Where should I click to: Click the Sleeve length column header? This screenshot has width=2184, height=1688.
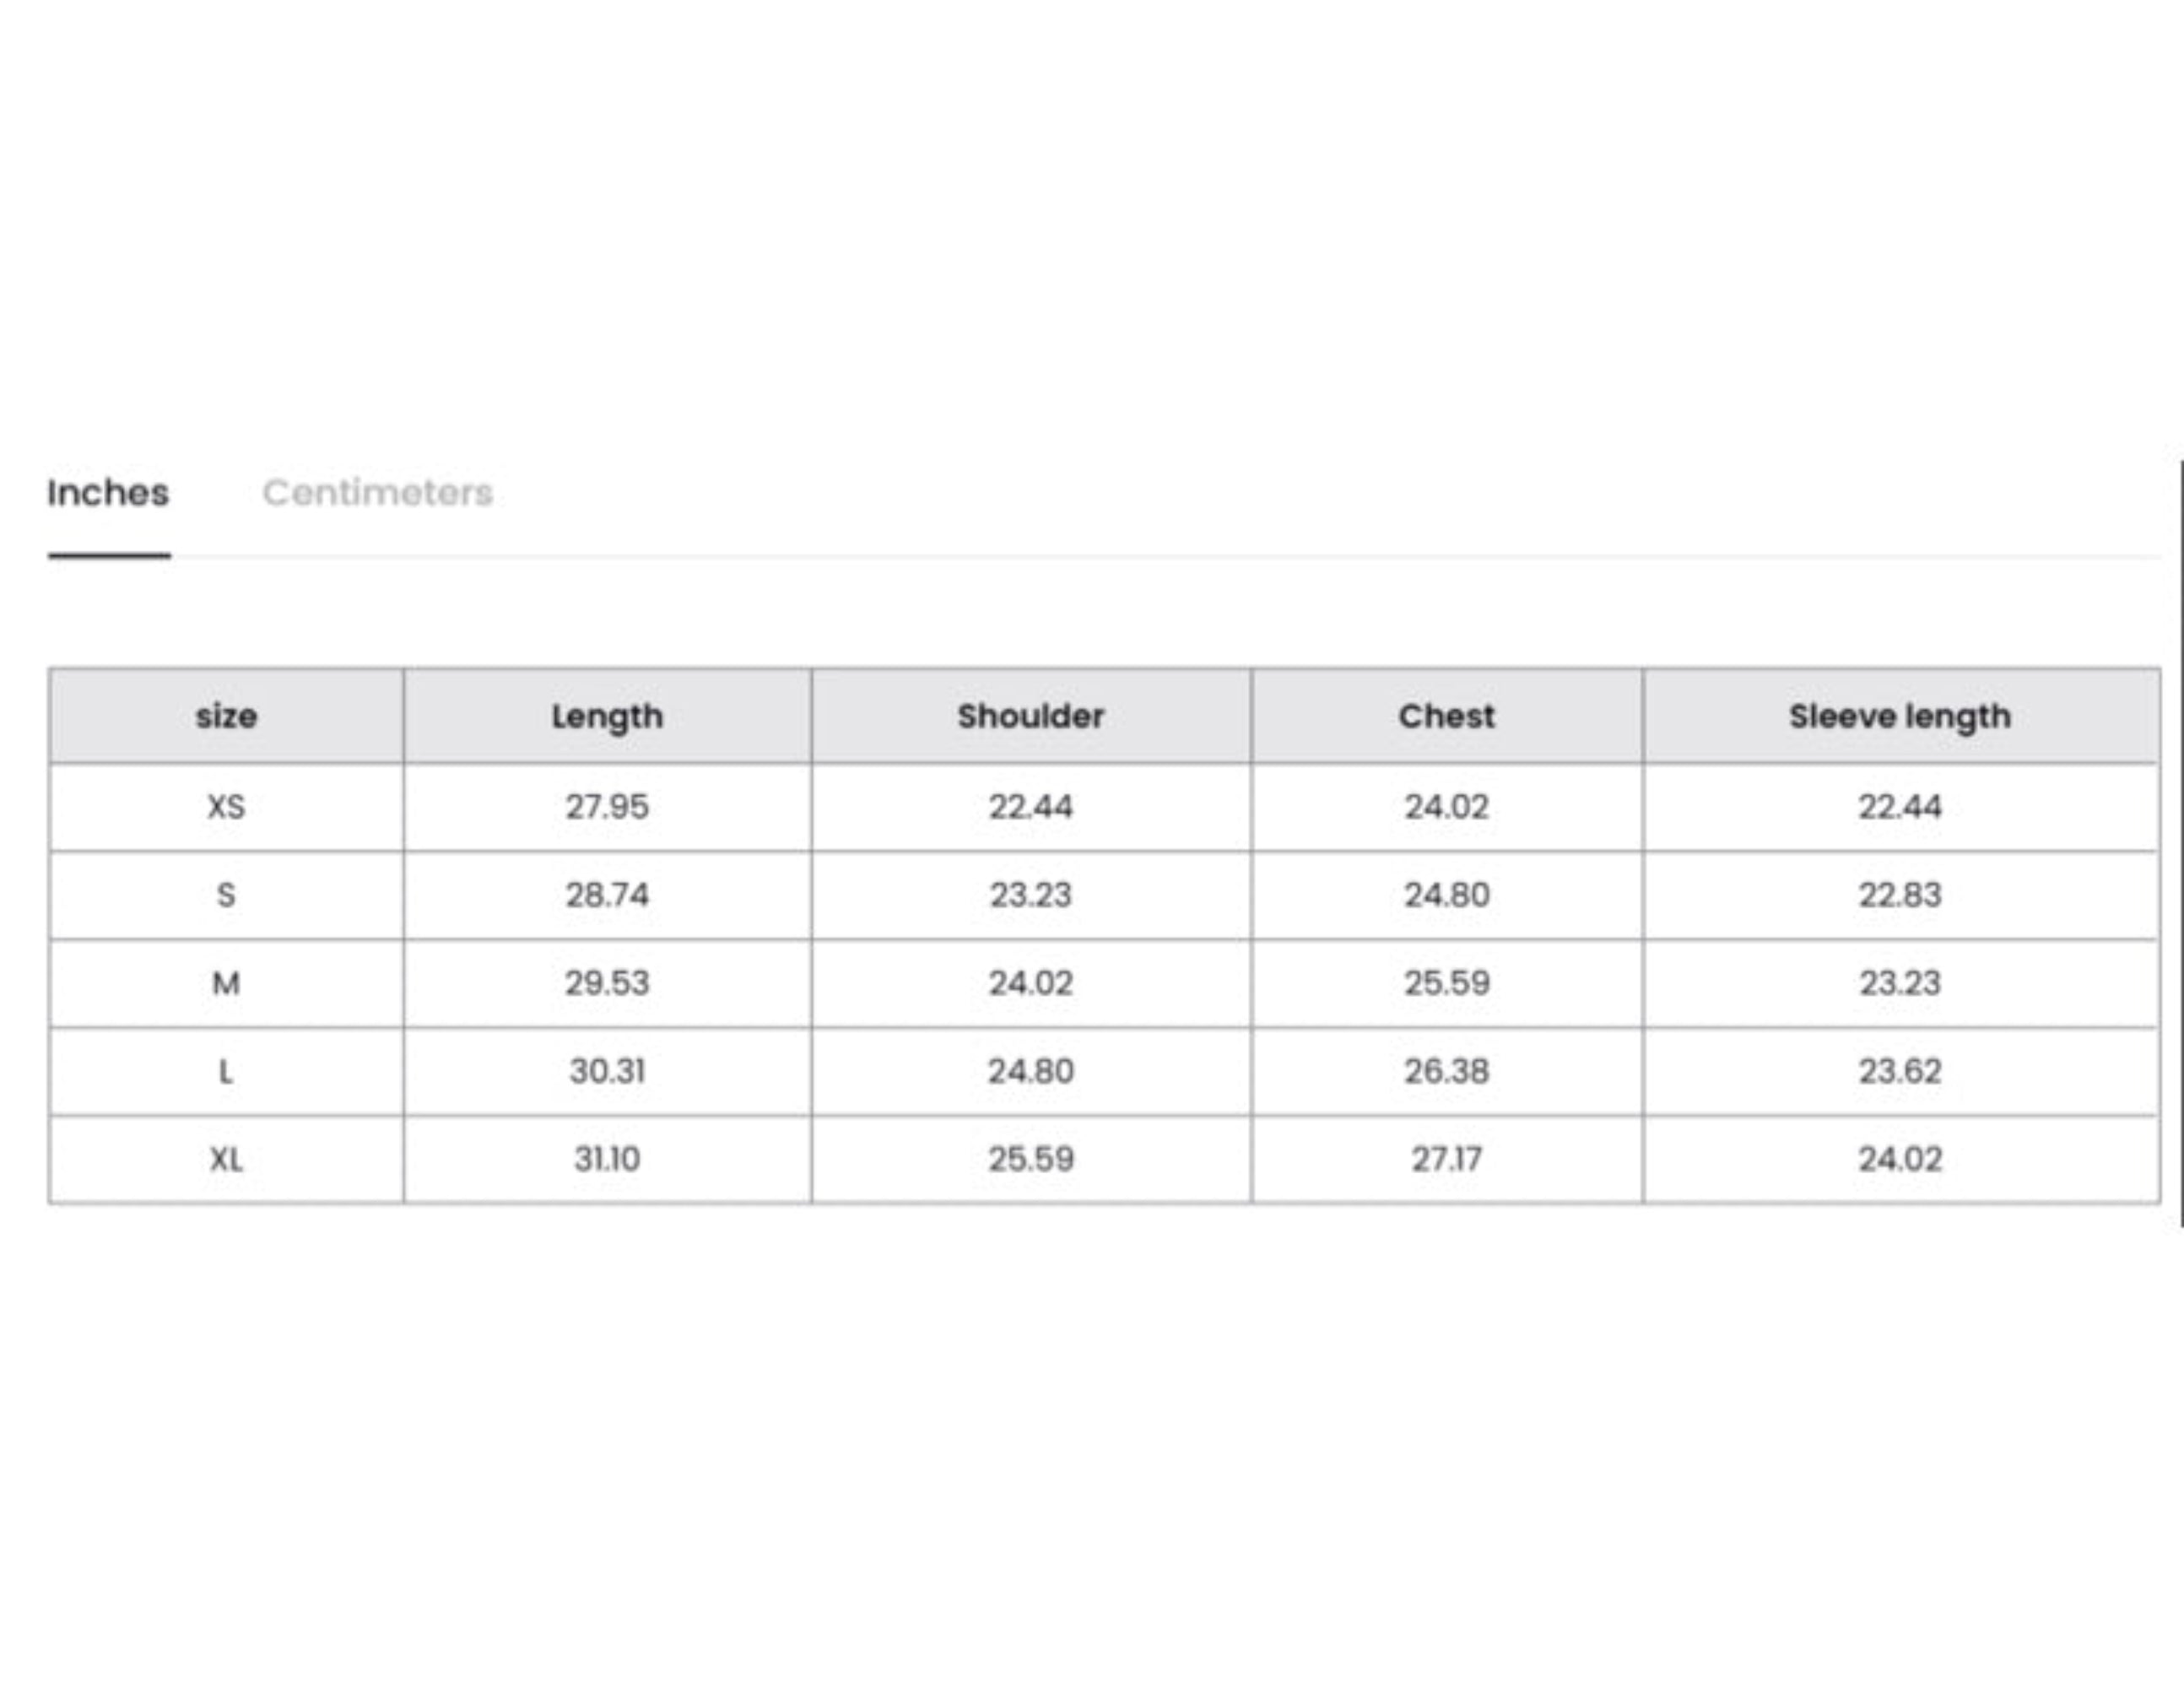(1899, 716)
